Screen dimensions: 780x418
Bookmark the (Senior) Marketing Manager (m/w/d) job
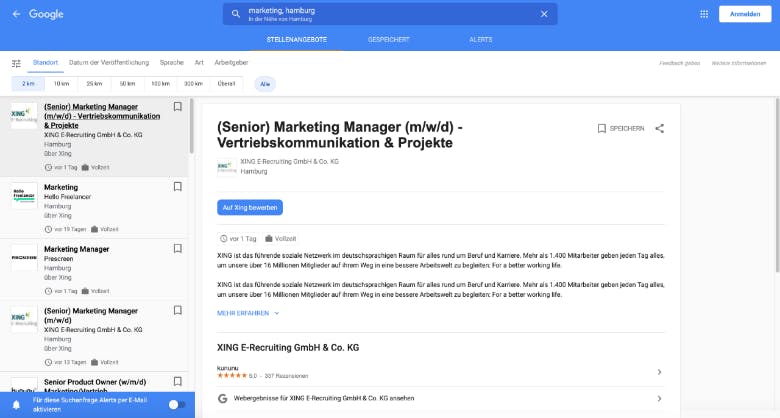(178, 310)
